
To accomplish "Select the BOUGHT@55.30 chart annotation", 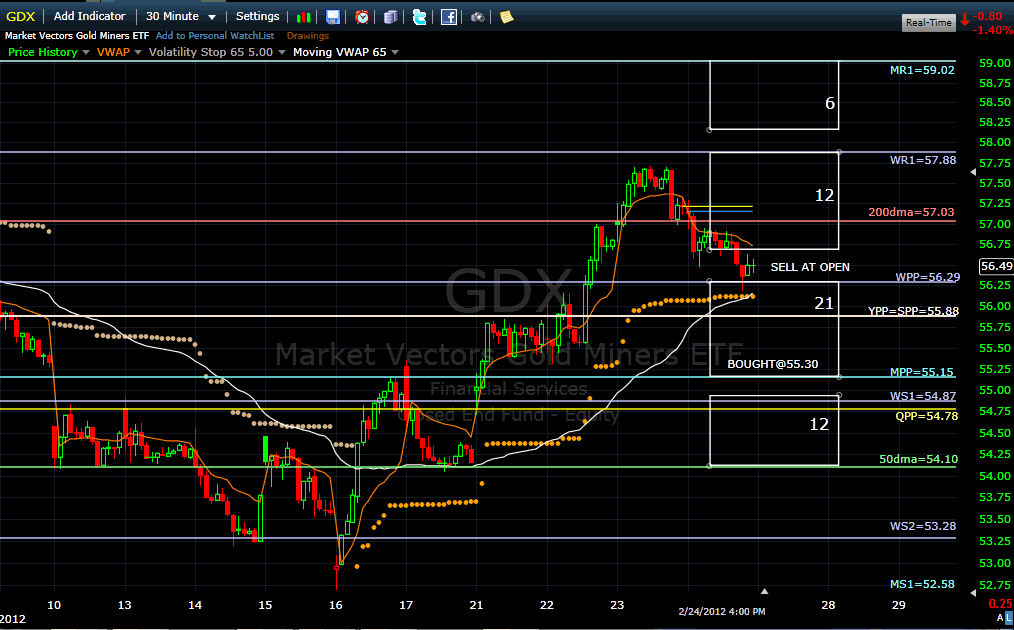I will coord(773,364).
